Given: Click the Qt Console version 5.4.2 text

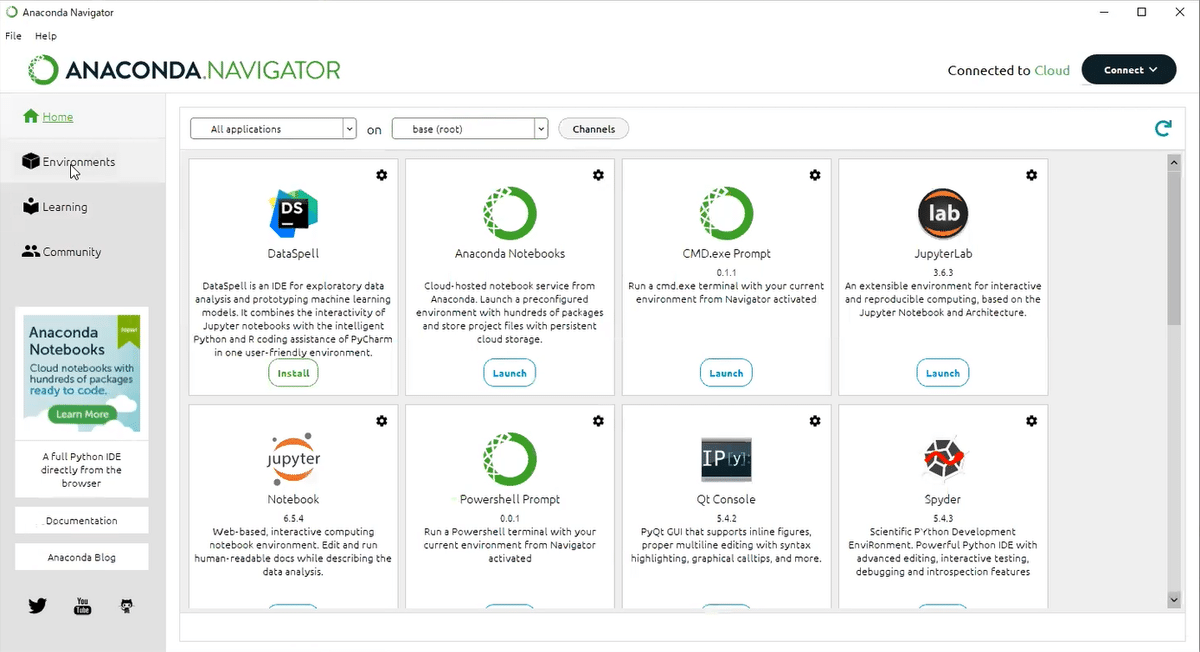Looking at the screenshot, I should 726,518.
